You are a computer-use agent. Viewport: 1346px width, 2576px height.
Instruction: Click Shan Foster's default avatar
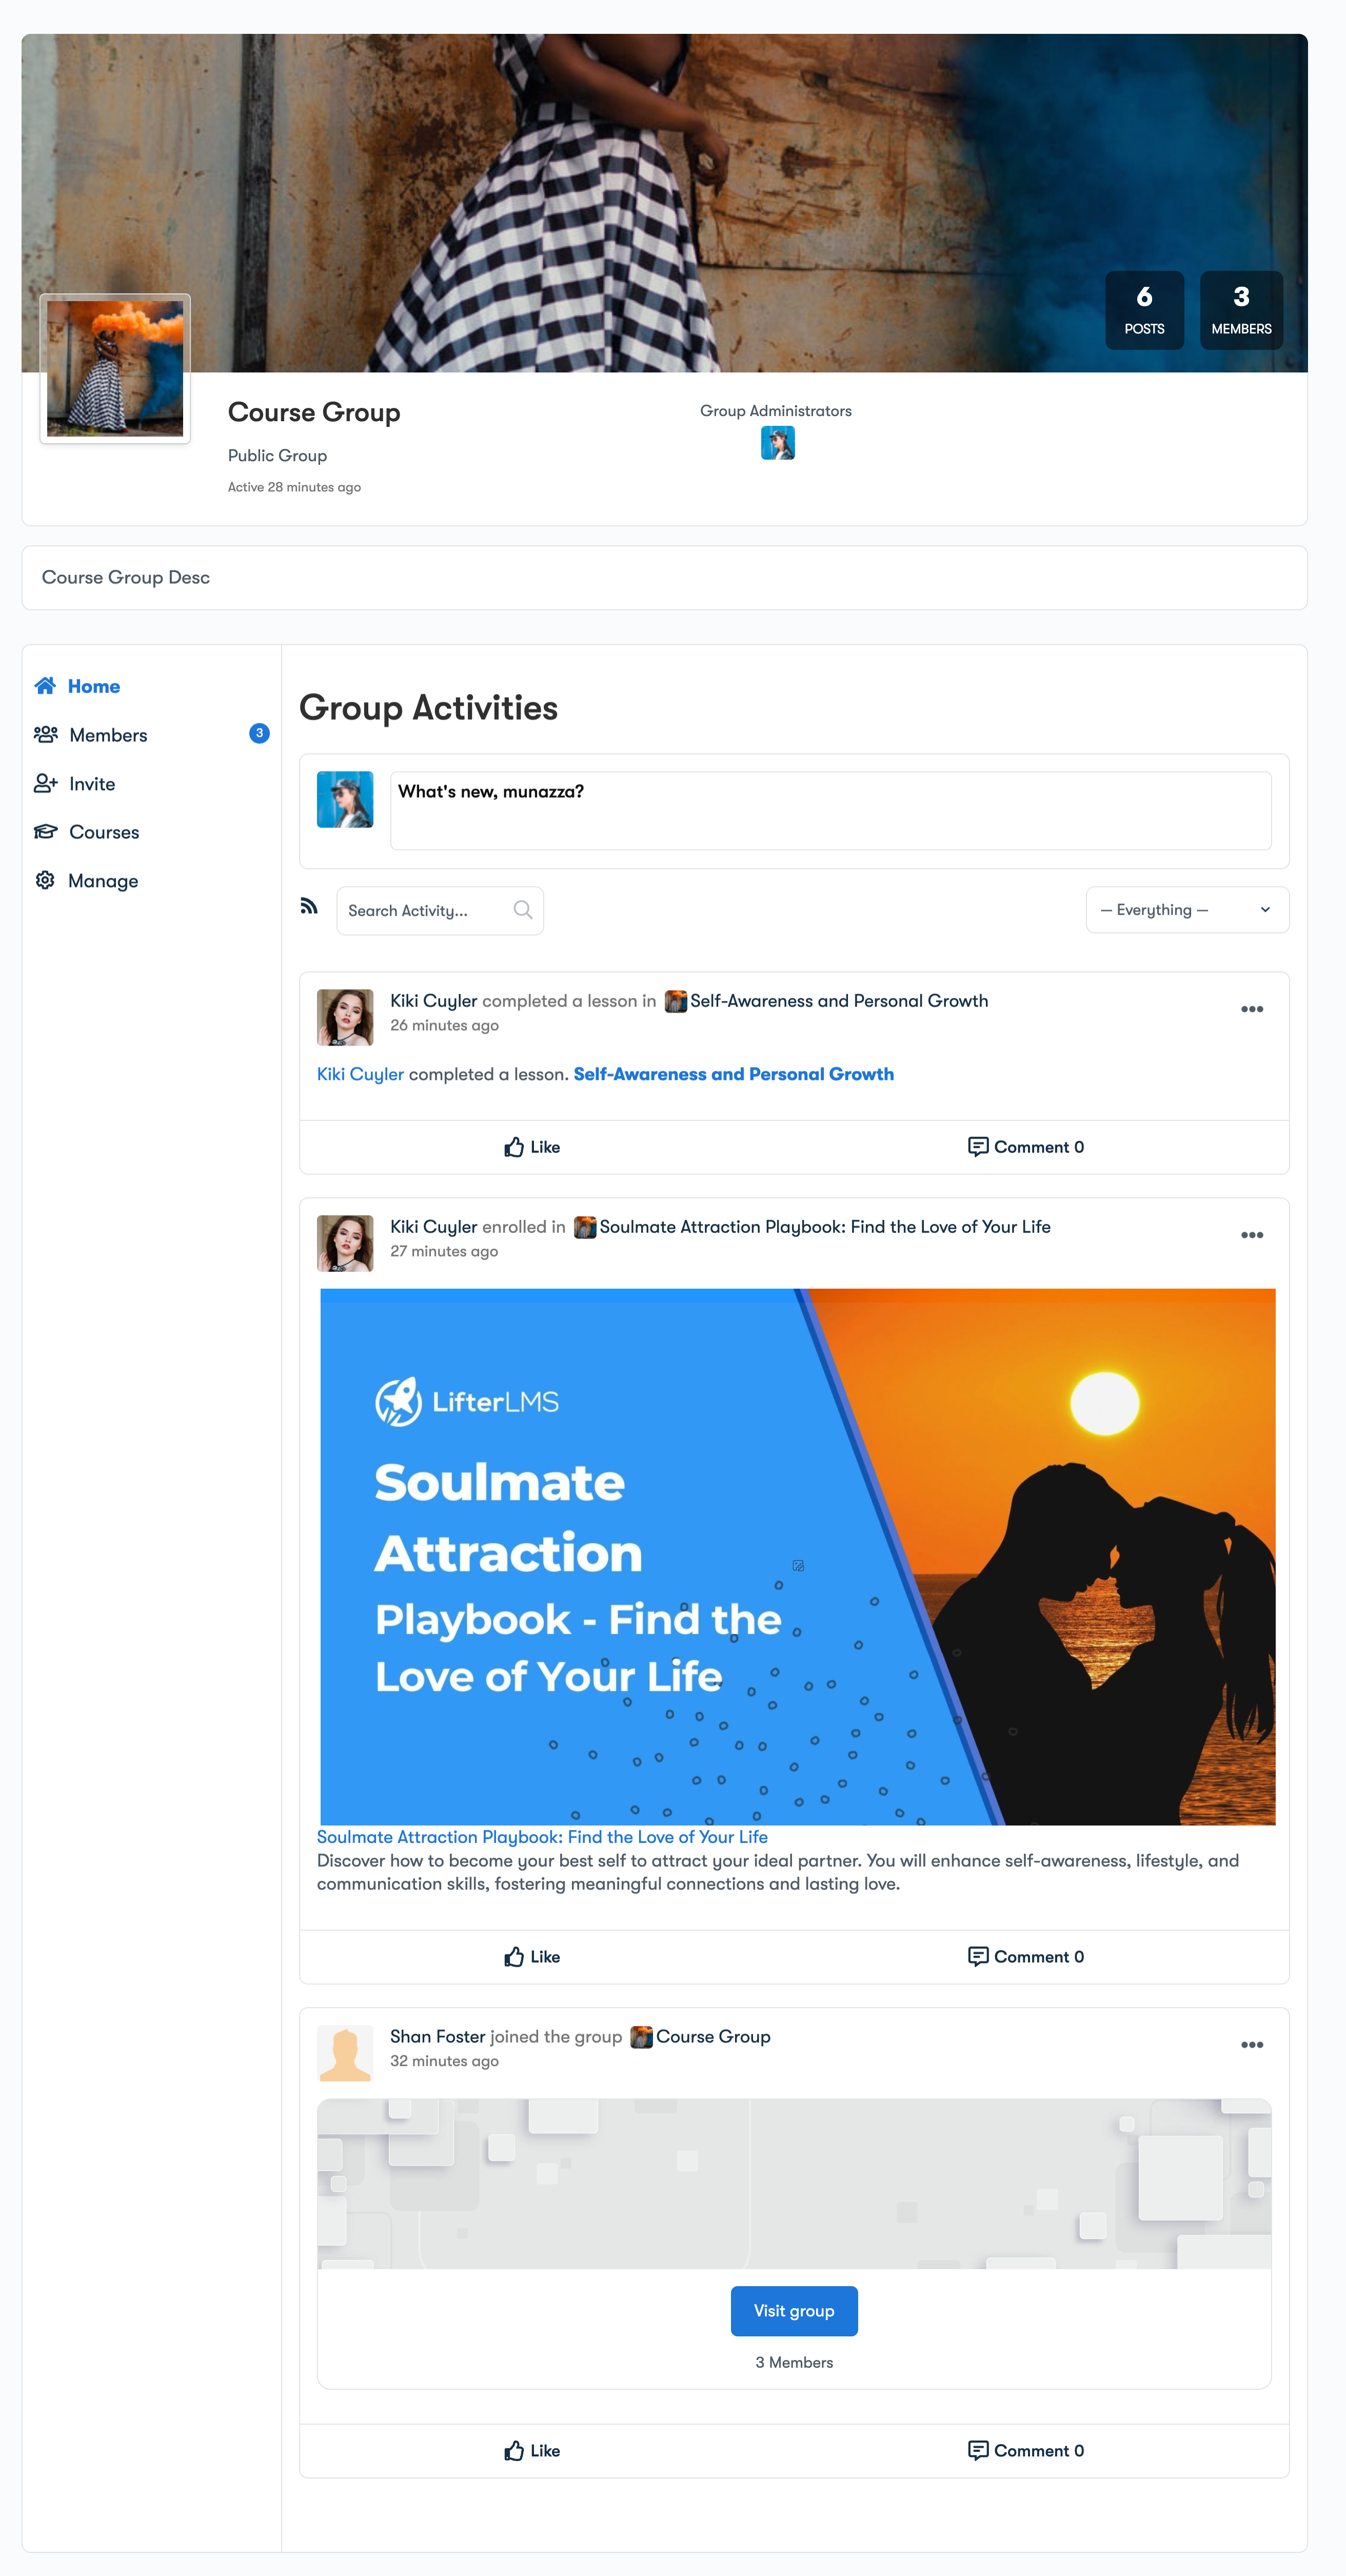(345, 2053)
